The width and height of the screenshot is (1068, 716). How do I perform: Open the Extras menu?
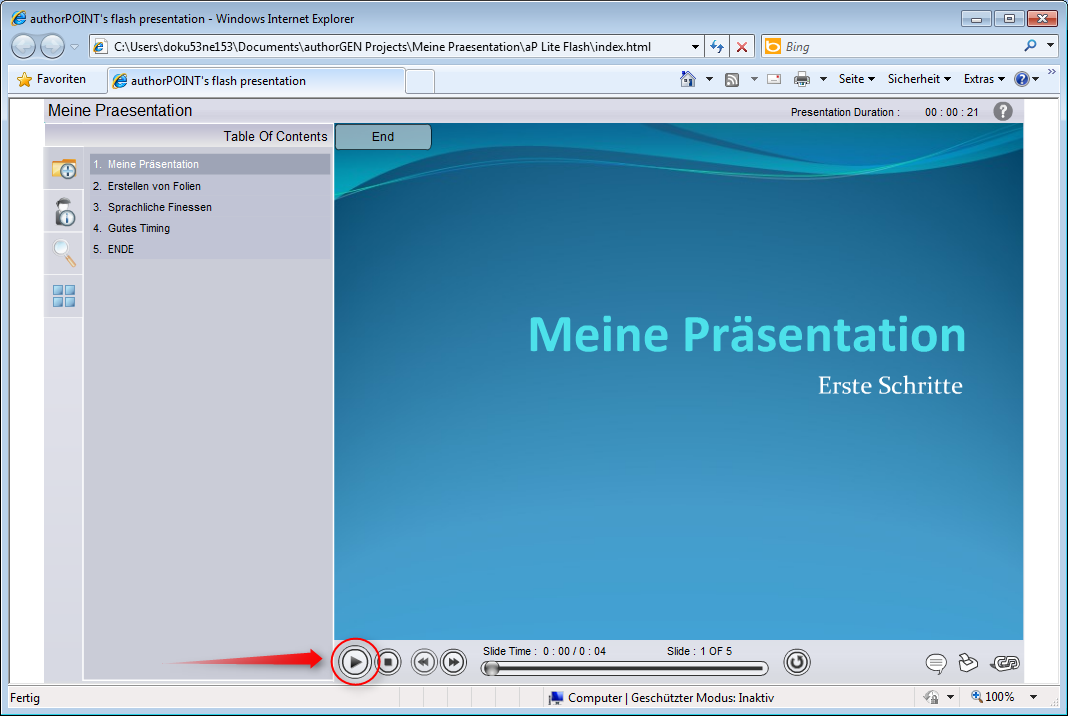click(x=982, y=78)
